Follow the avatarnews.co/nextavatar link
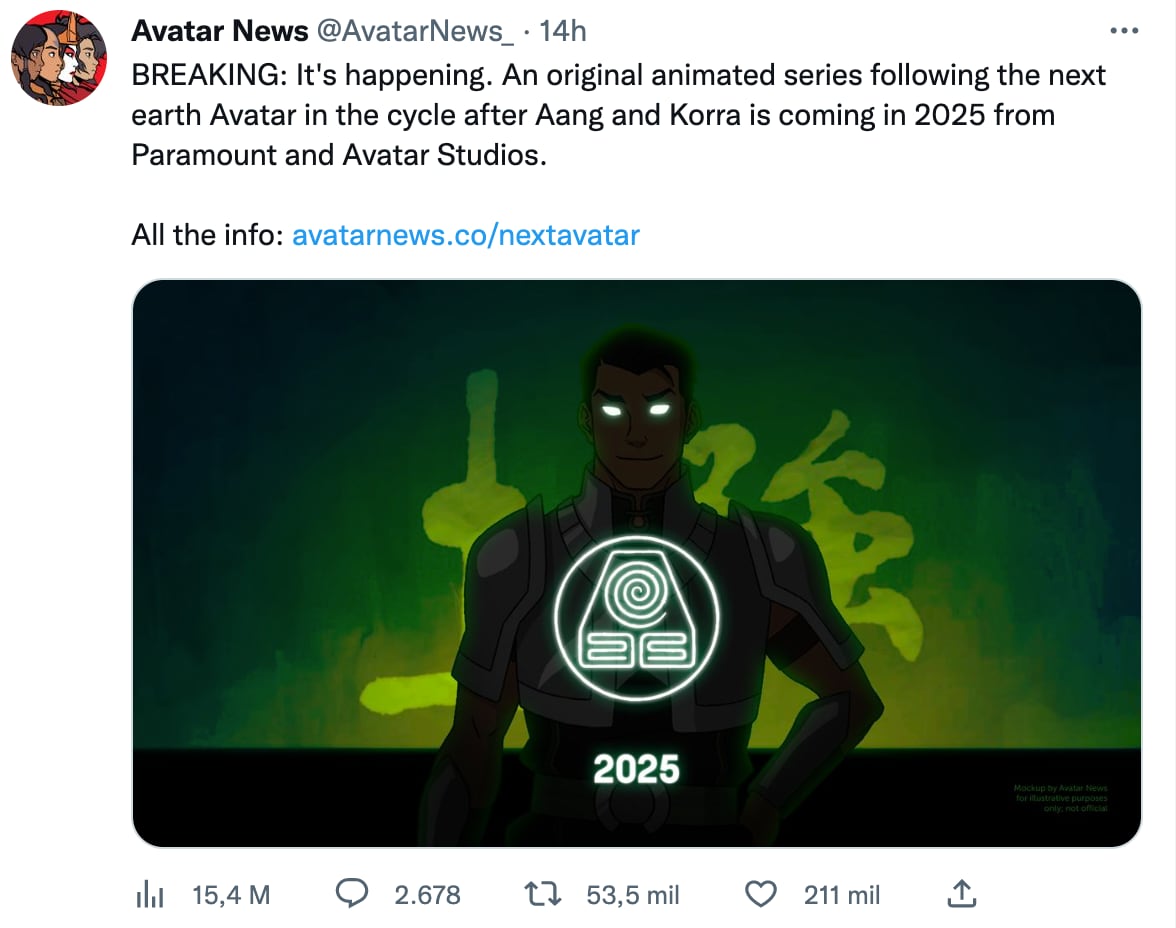This screenshot has width=1176, height=928. coord(465,235)
